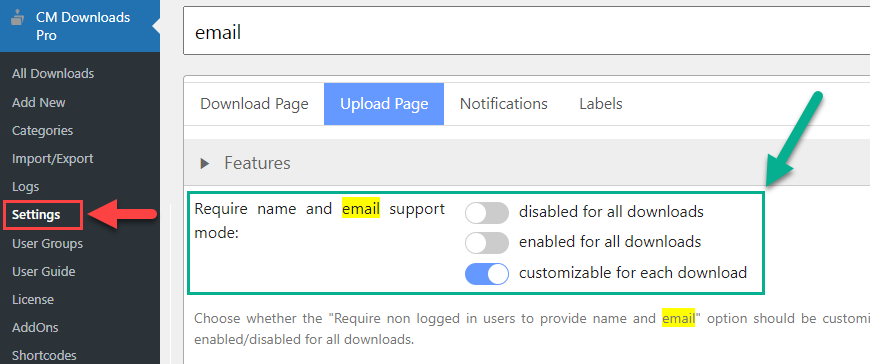Click the CM Downloads Pro plugin icon

coord(18,18)
